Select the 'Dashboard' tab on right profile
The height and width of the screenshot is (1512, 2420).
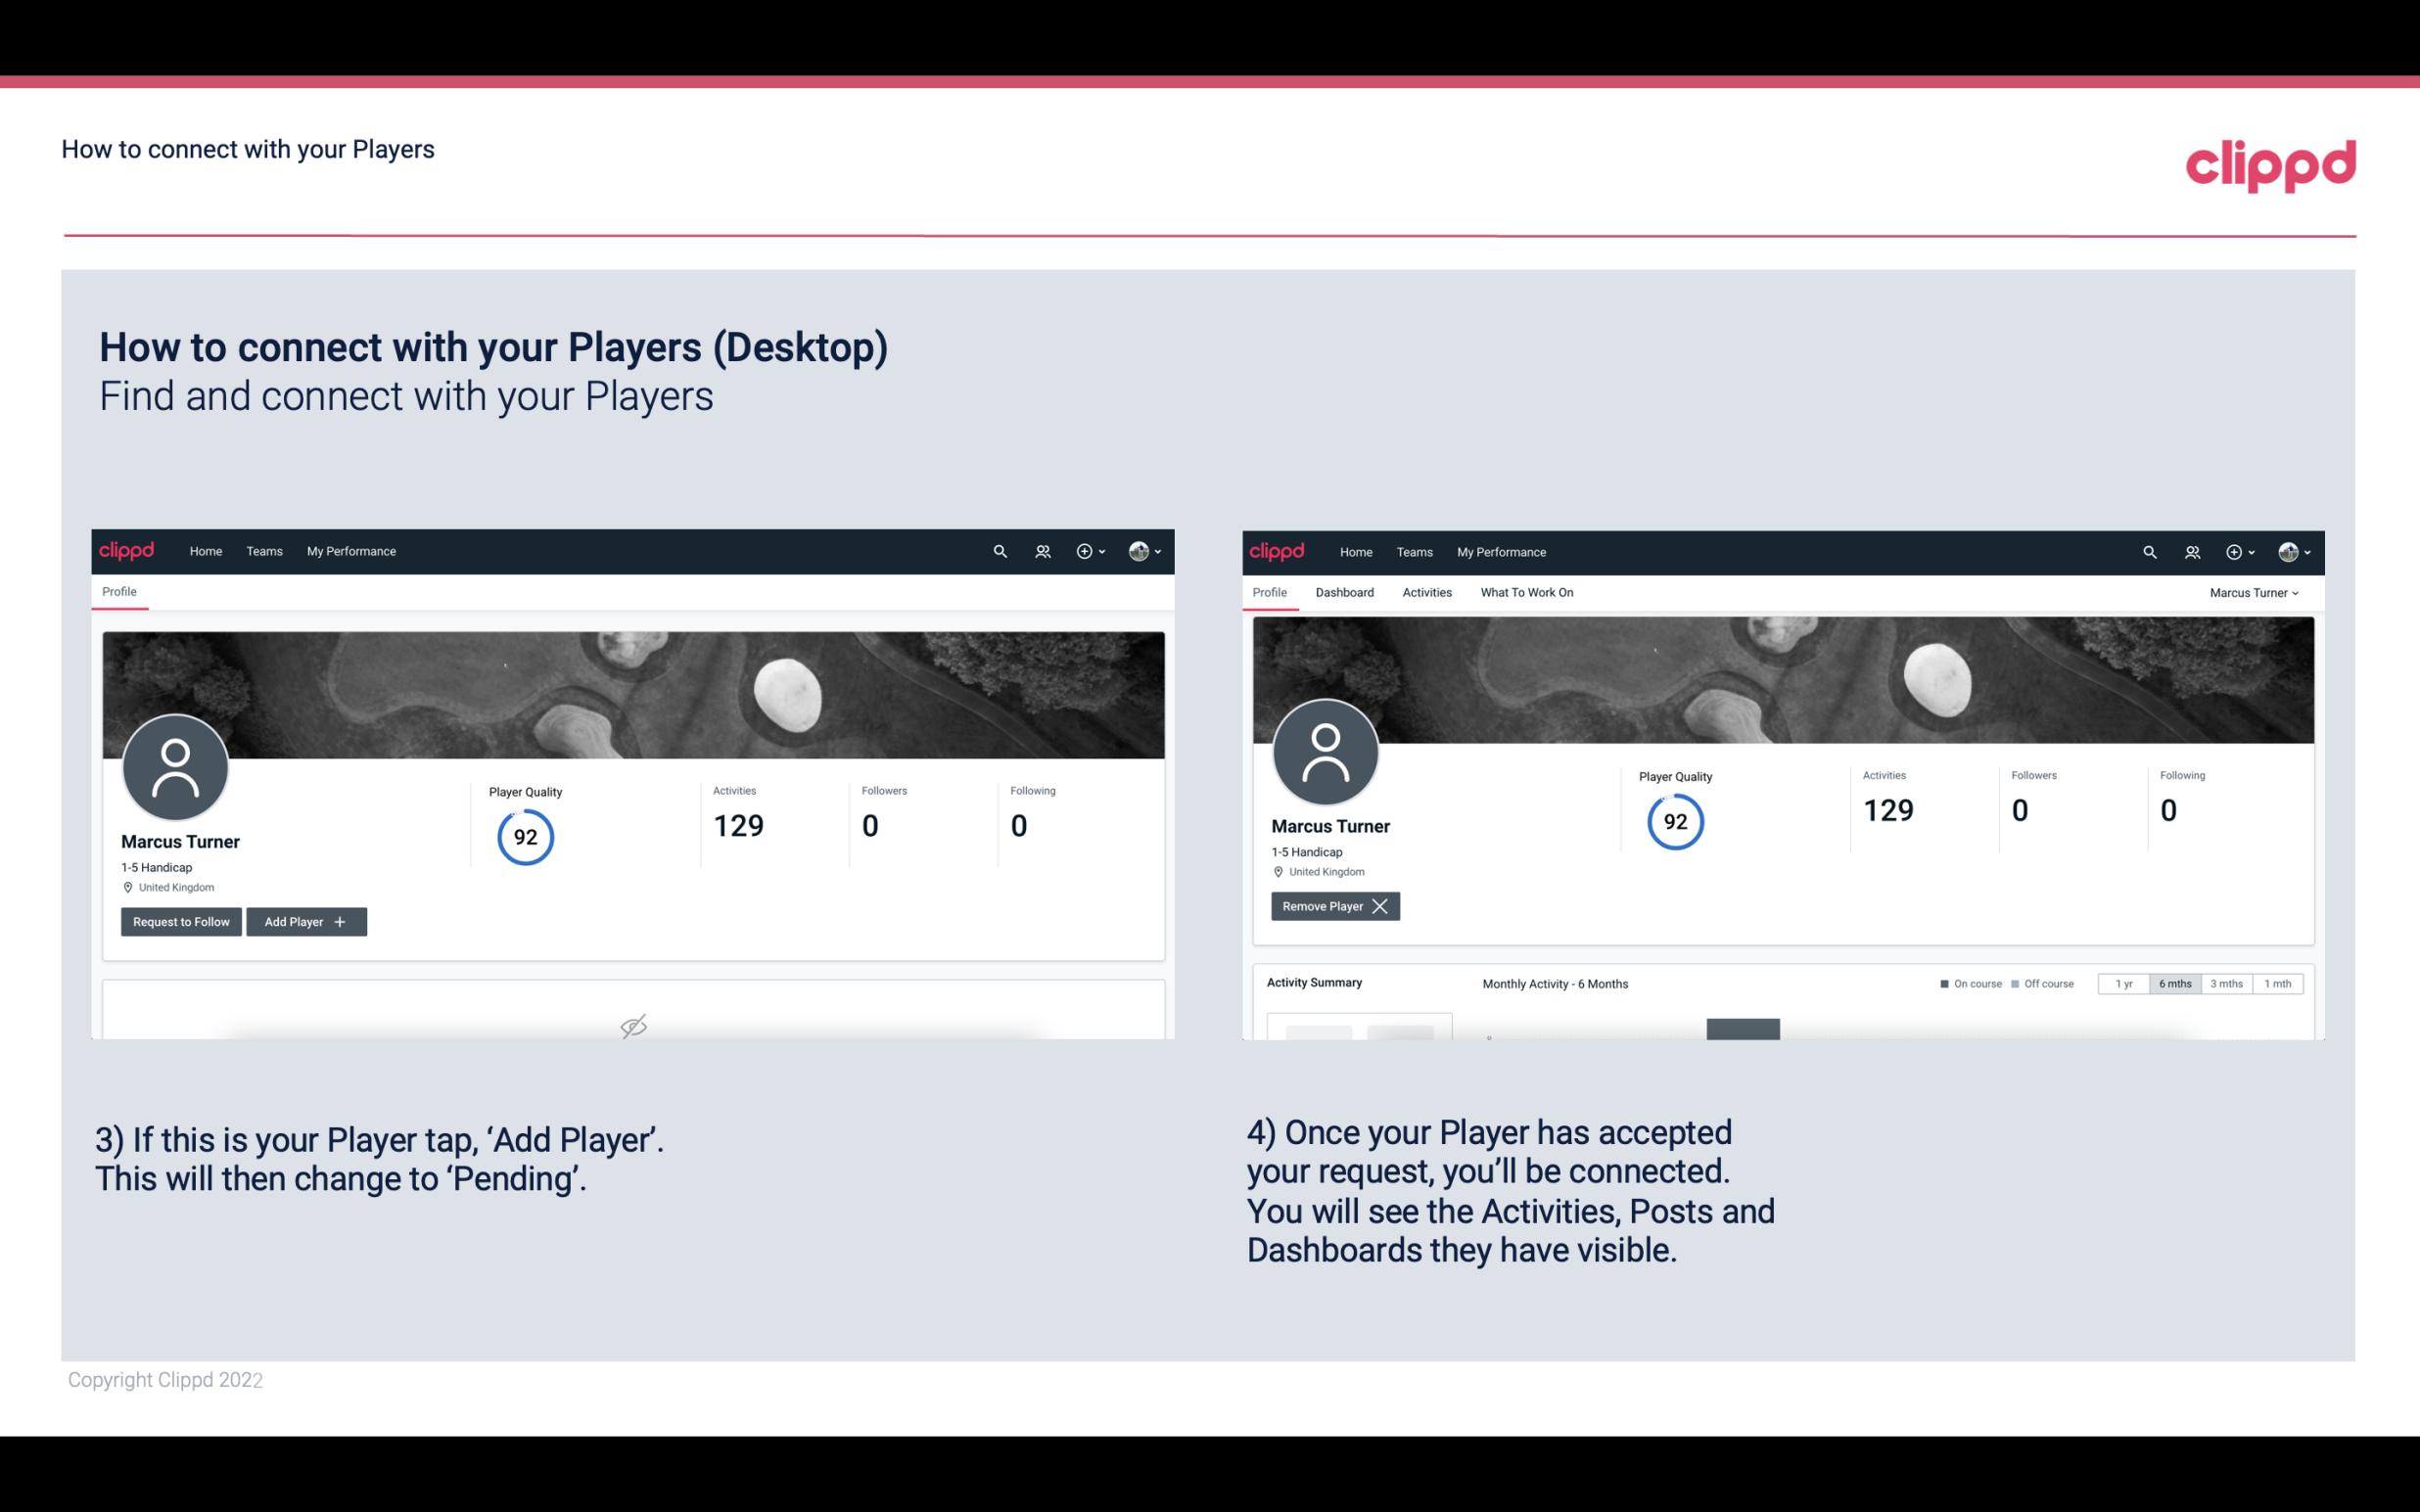coord(1343,592)
